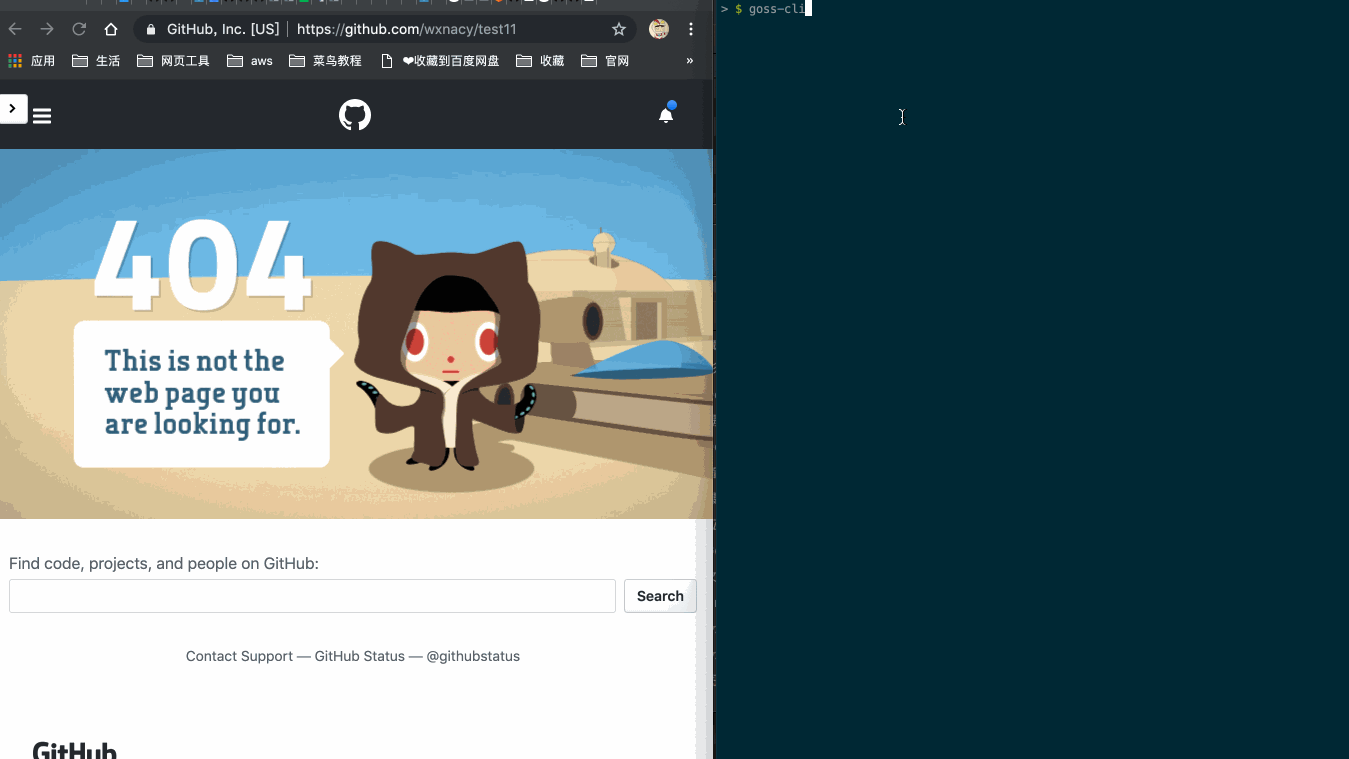Click the GitHub wordmark in the footer
The image size is (1349, 759).
[x=75, y=750]
